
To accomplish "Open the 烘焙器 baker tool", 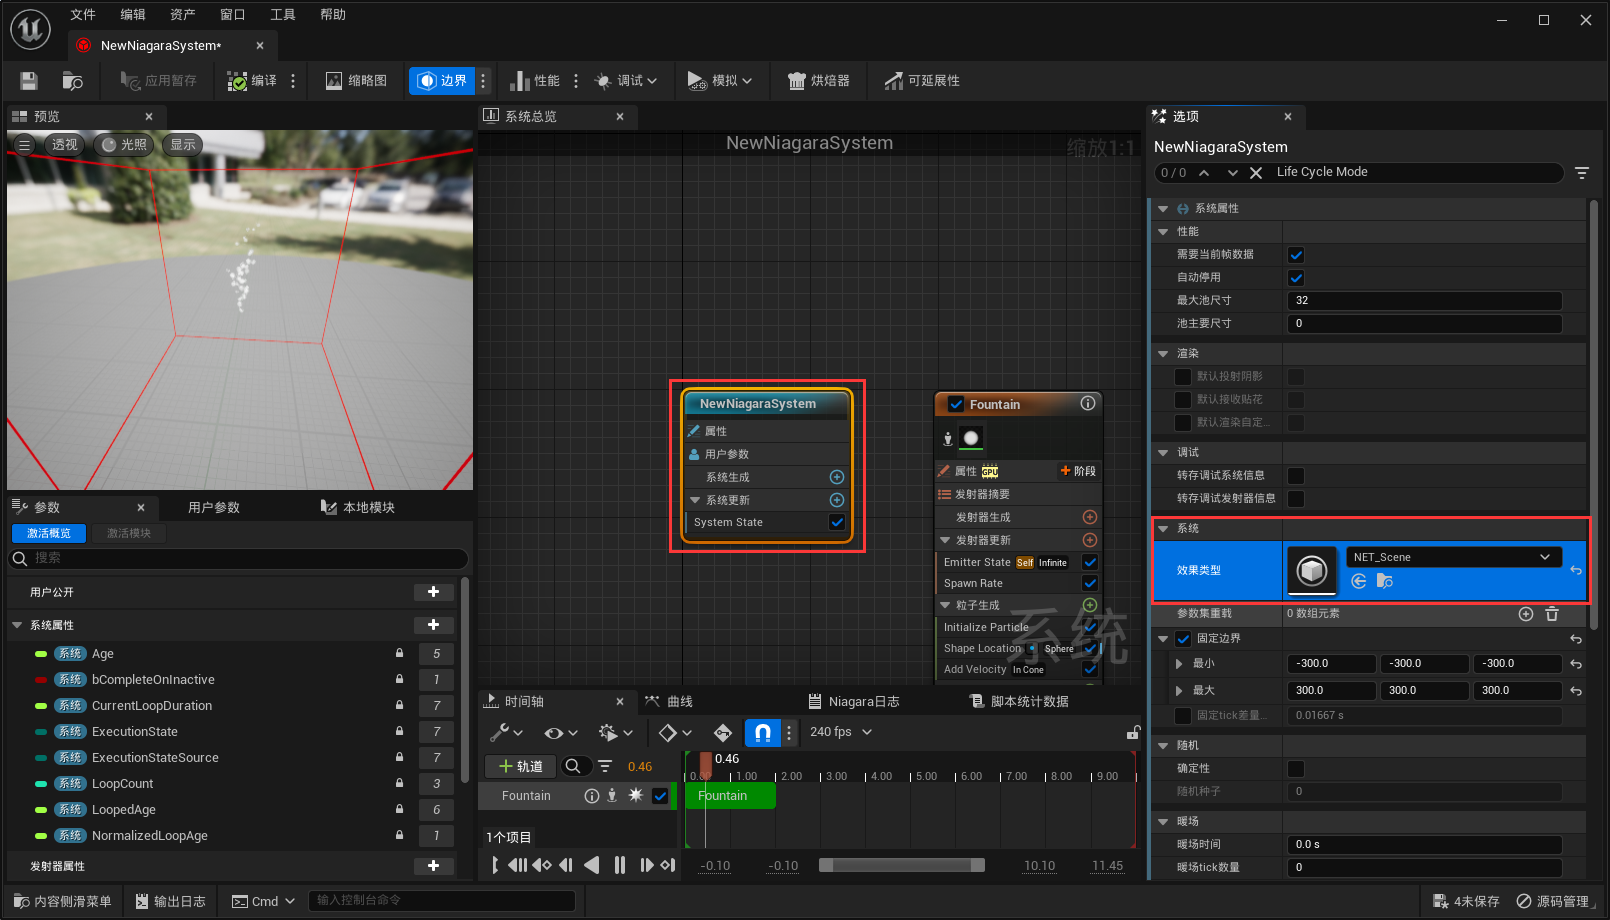I will click(819, 81).
